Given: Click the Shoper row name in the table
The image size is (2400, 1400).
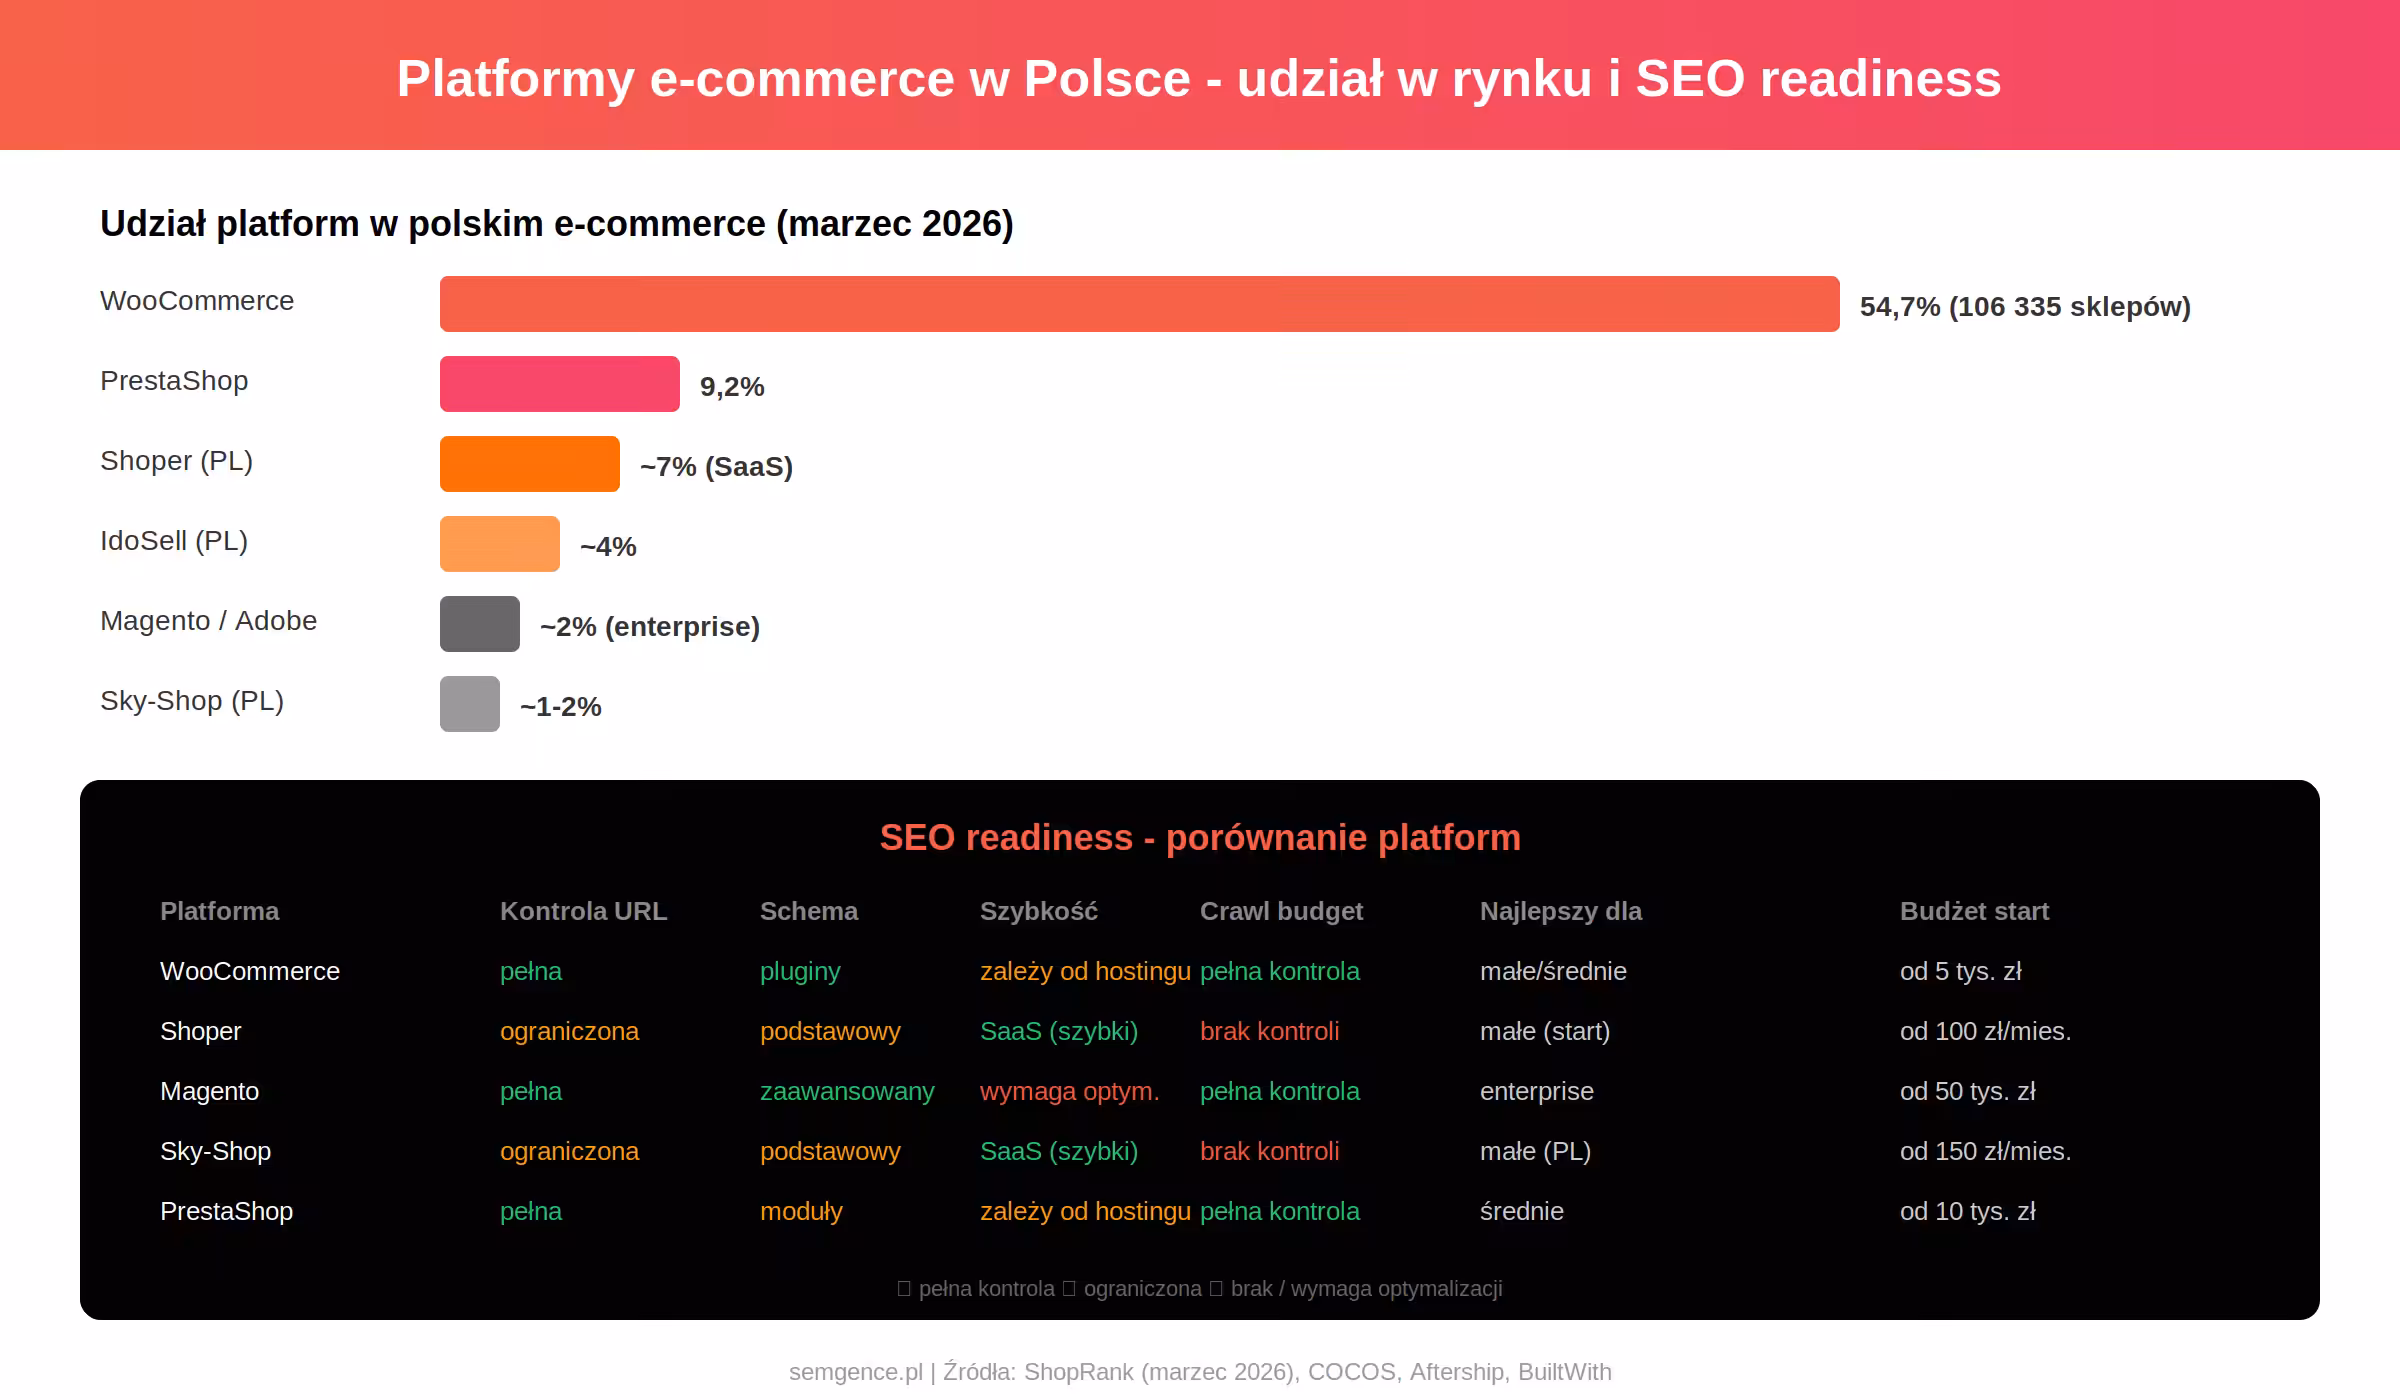Looking at the screenshot, I should click(200, 1031).
